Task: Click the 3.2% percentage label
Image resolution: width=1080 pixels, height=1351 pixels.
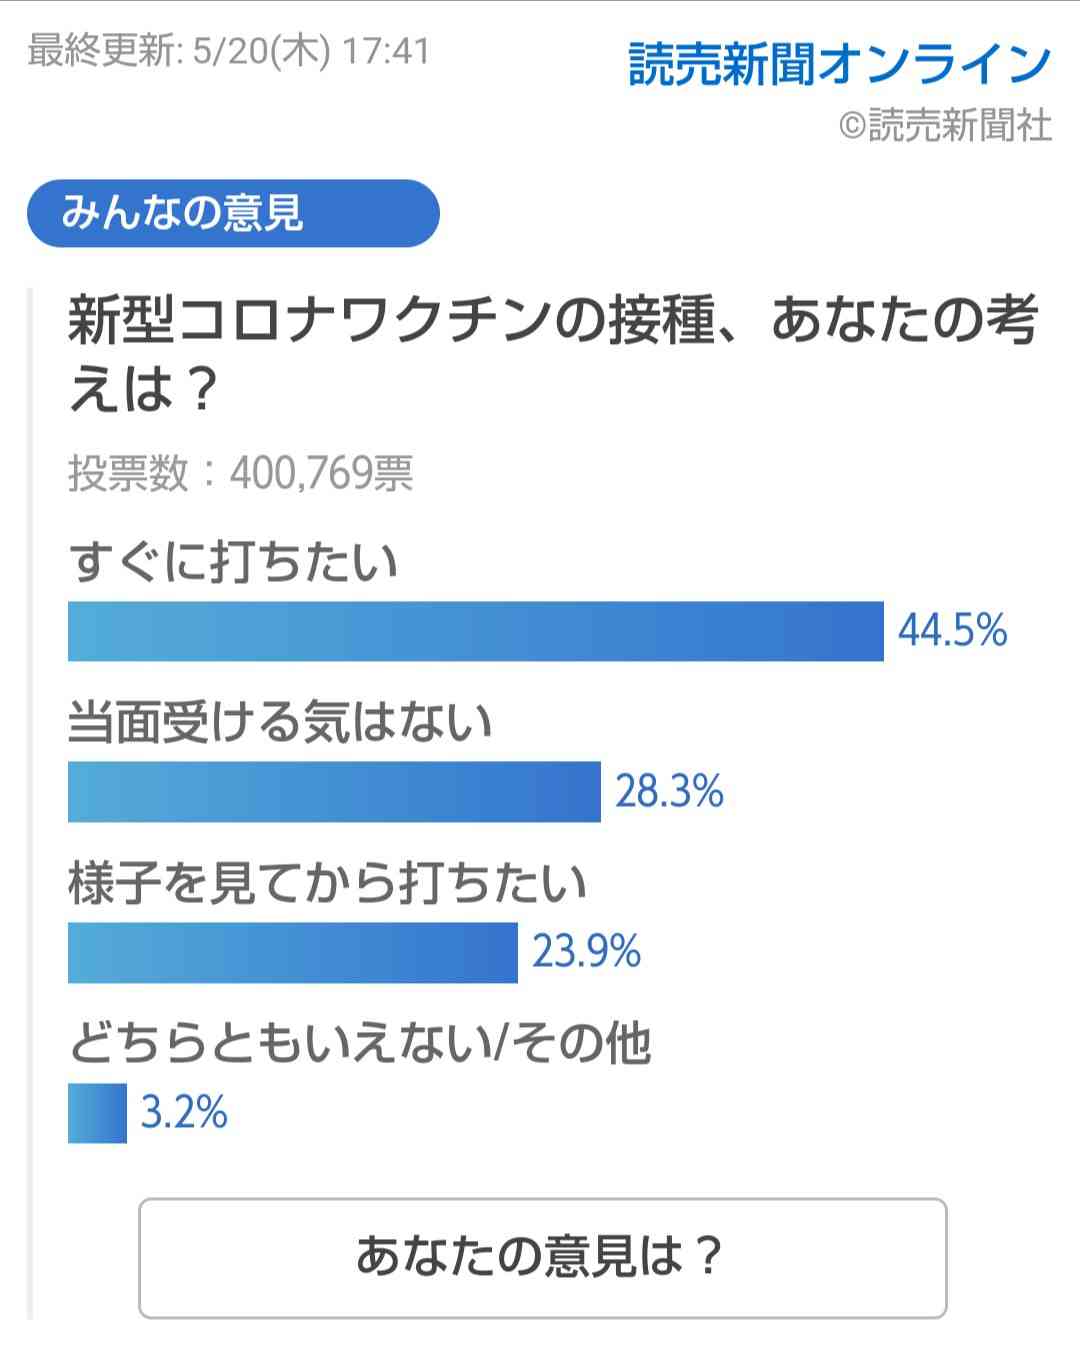Action: (x=184, y=1113)
